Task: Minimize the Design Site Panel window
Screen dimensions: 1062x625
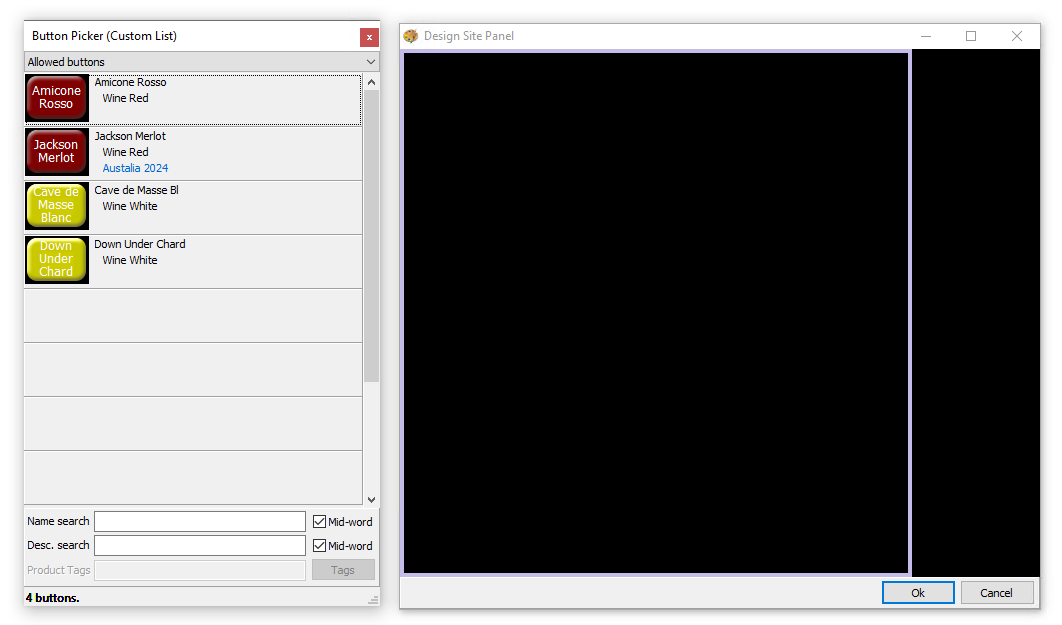Action: (926, 36)
